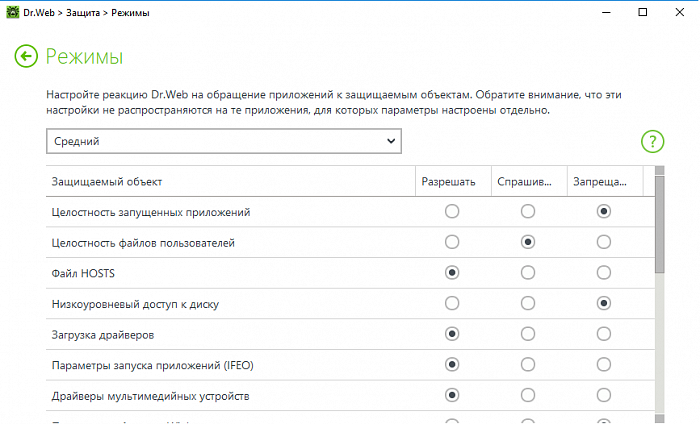Image resolution: width=700 pixels, height=424 pixels.
Task: Open help via green question mark icon
Action: coord(652,141)
